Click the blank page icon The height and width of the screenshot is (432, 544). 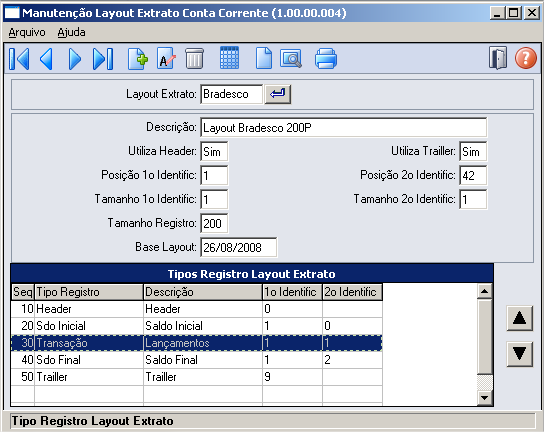click(264, 58)
